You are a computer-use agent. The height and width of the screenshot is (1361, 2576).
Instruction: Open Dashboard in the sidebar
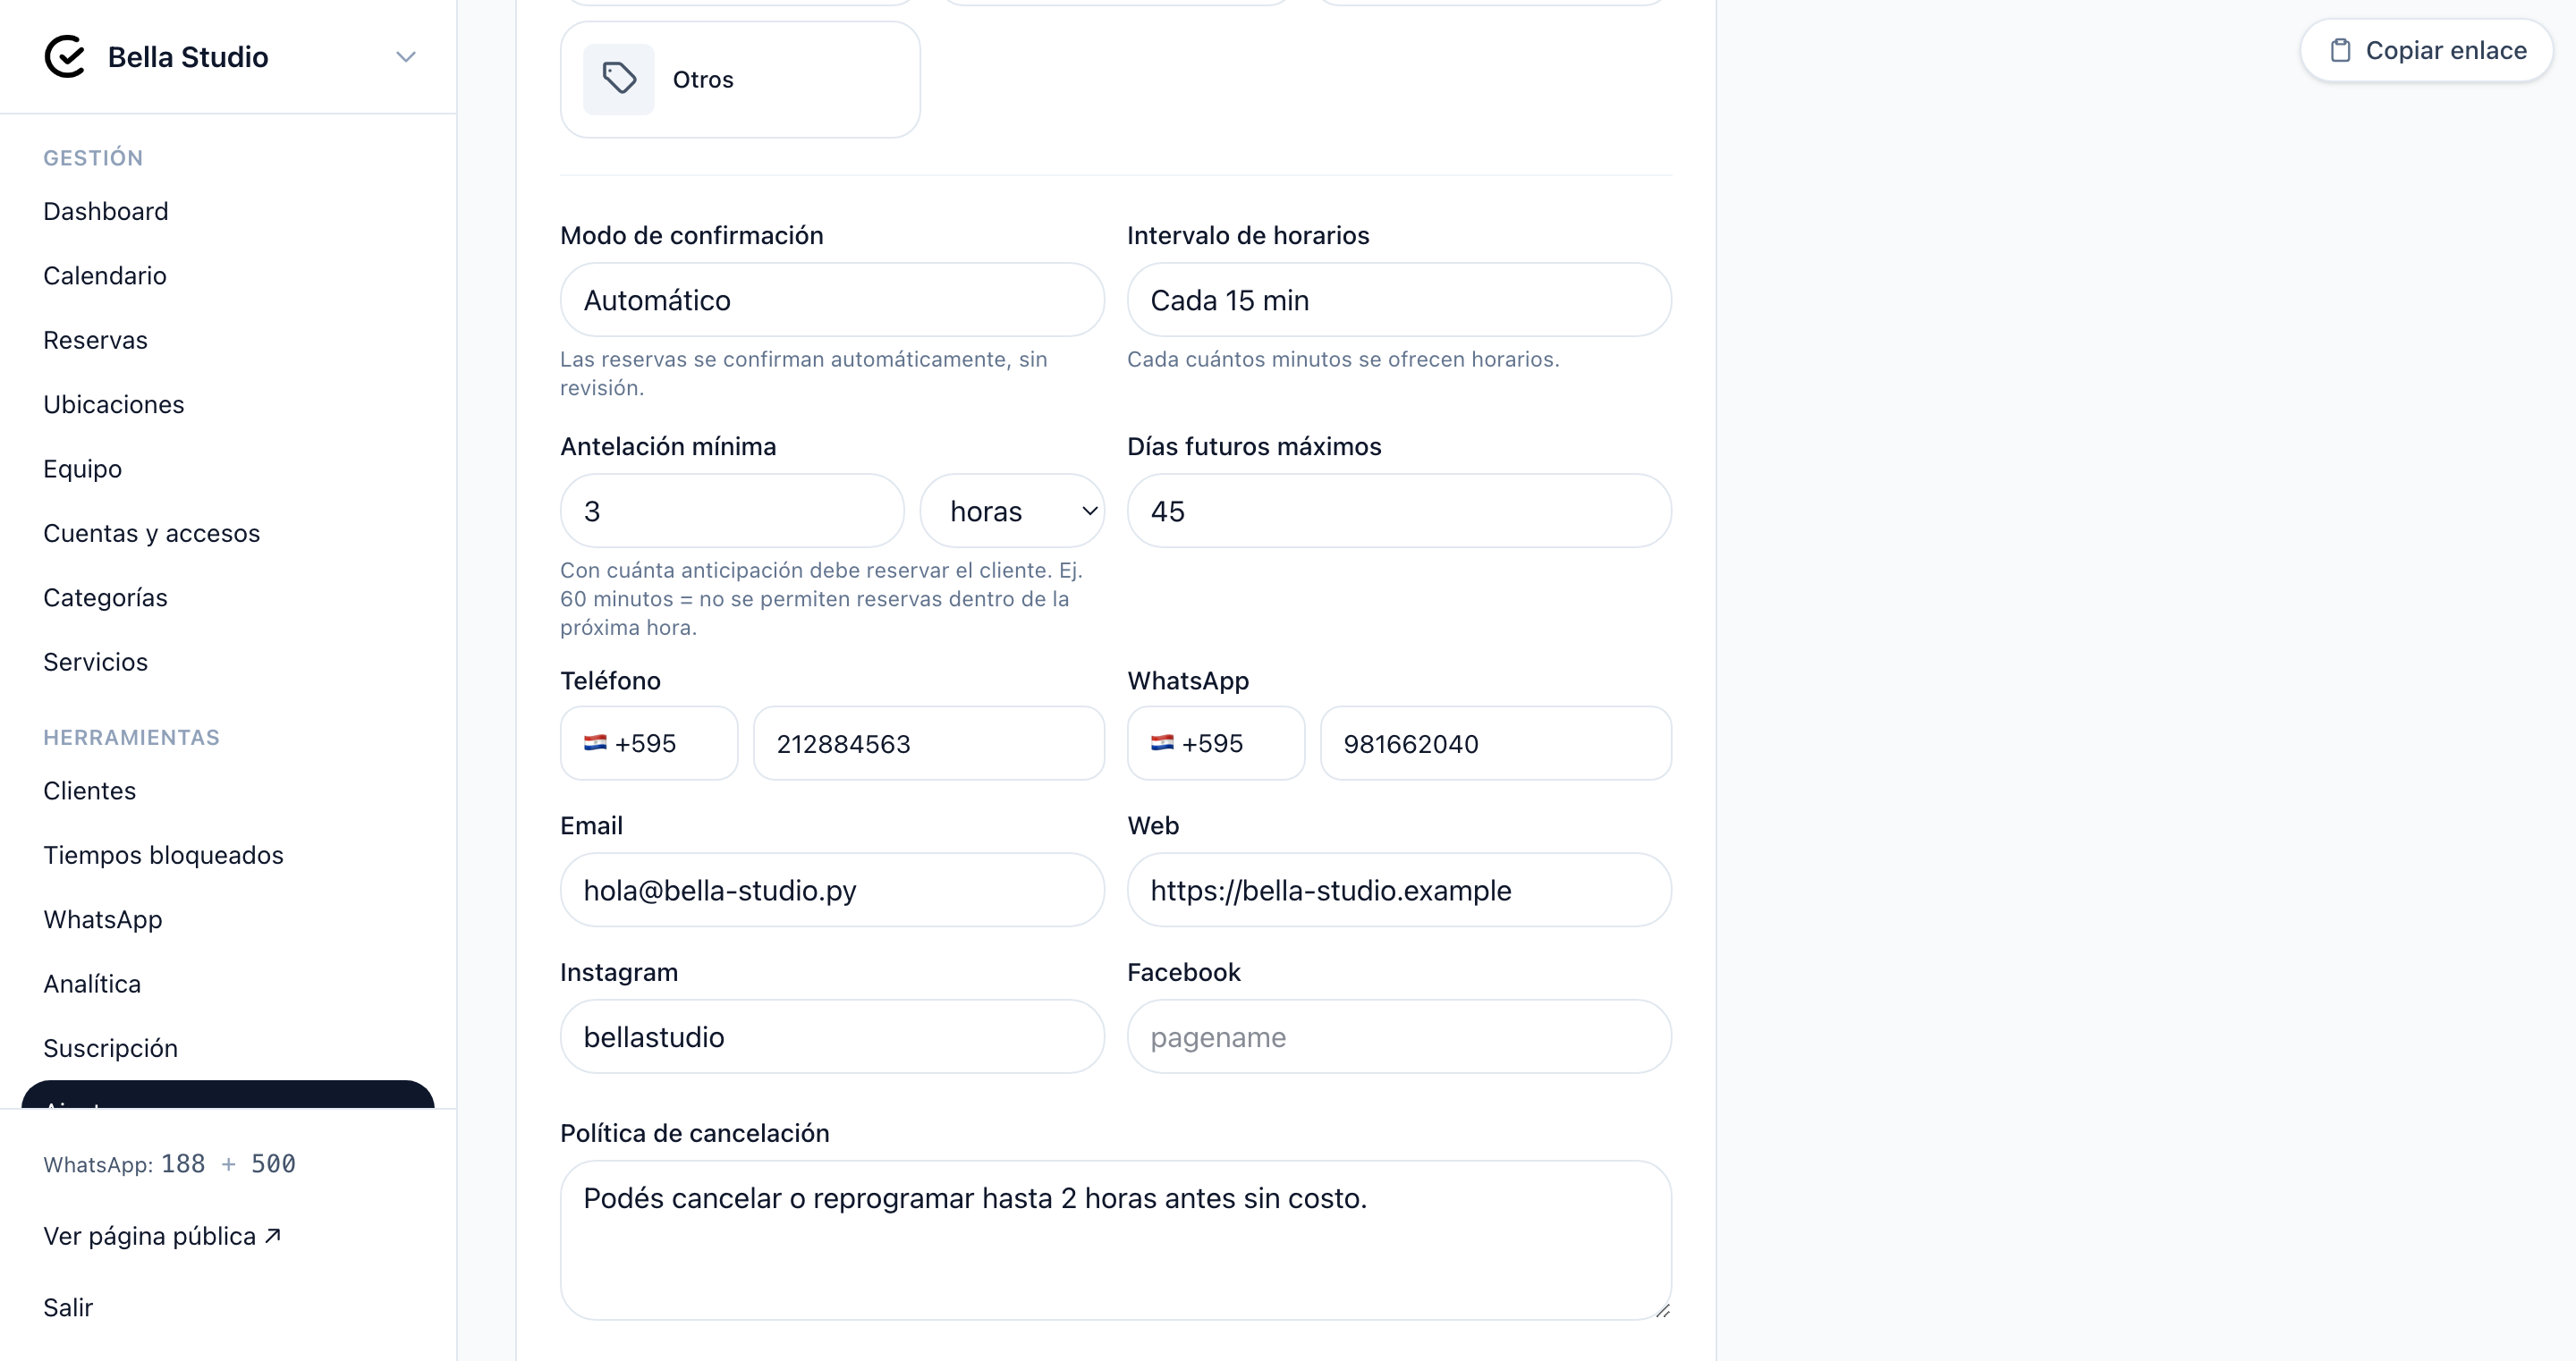click(x=106, y=212)
